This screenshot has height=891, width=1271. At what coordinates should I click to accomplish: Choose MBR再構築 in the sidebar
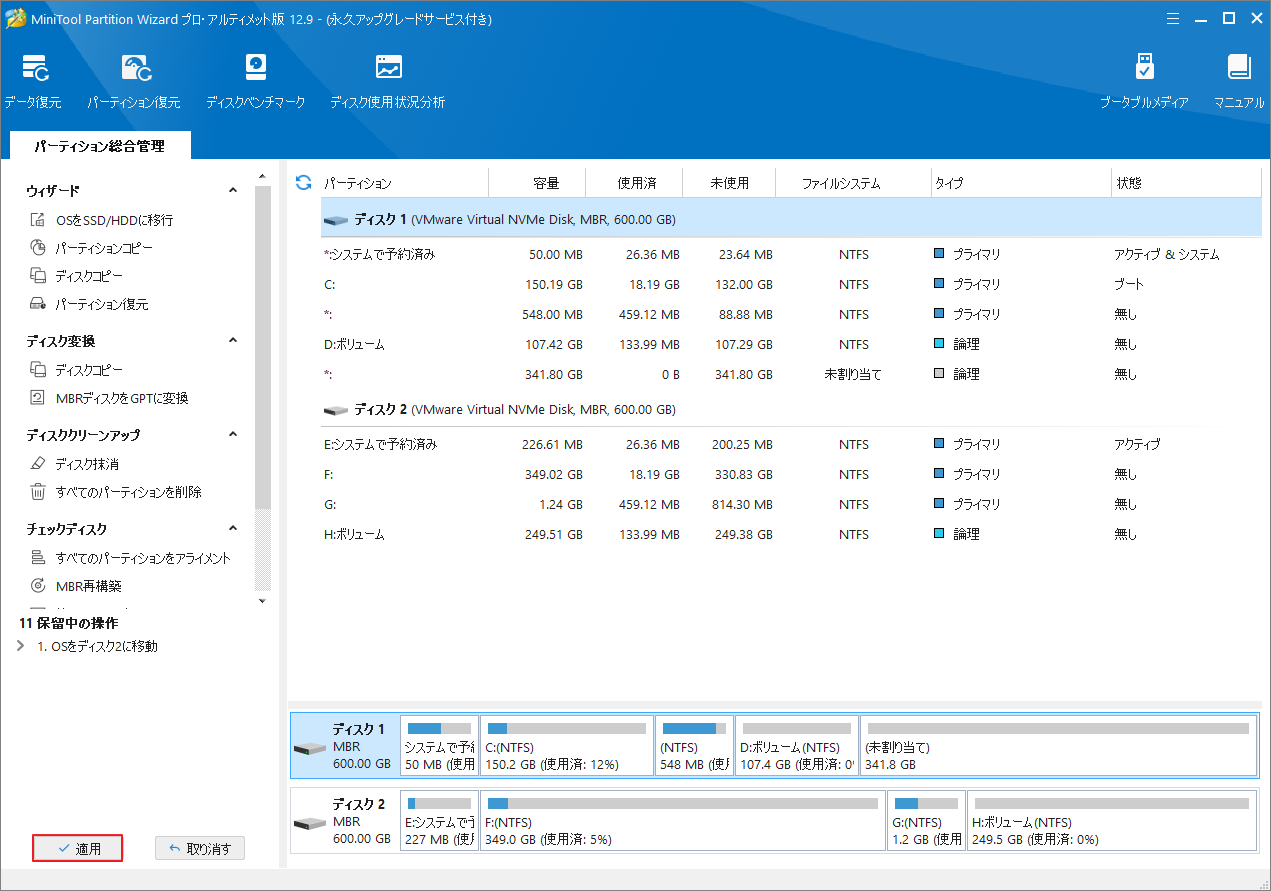click(x=88, y=586)
